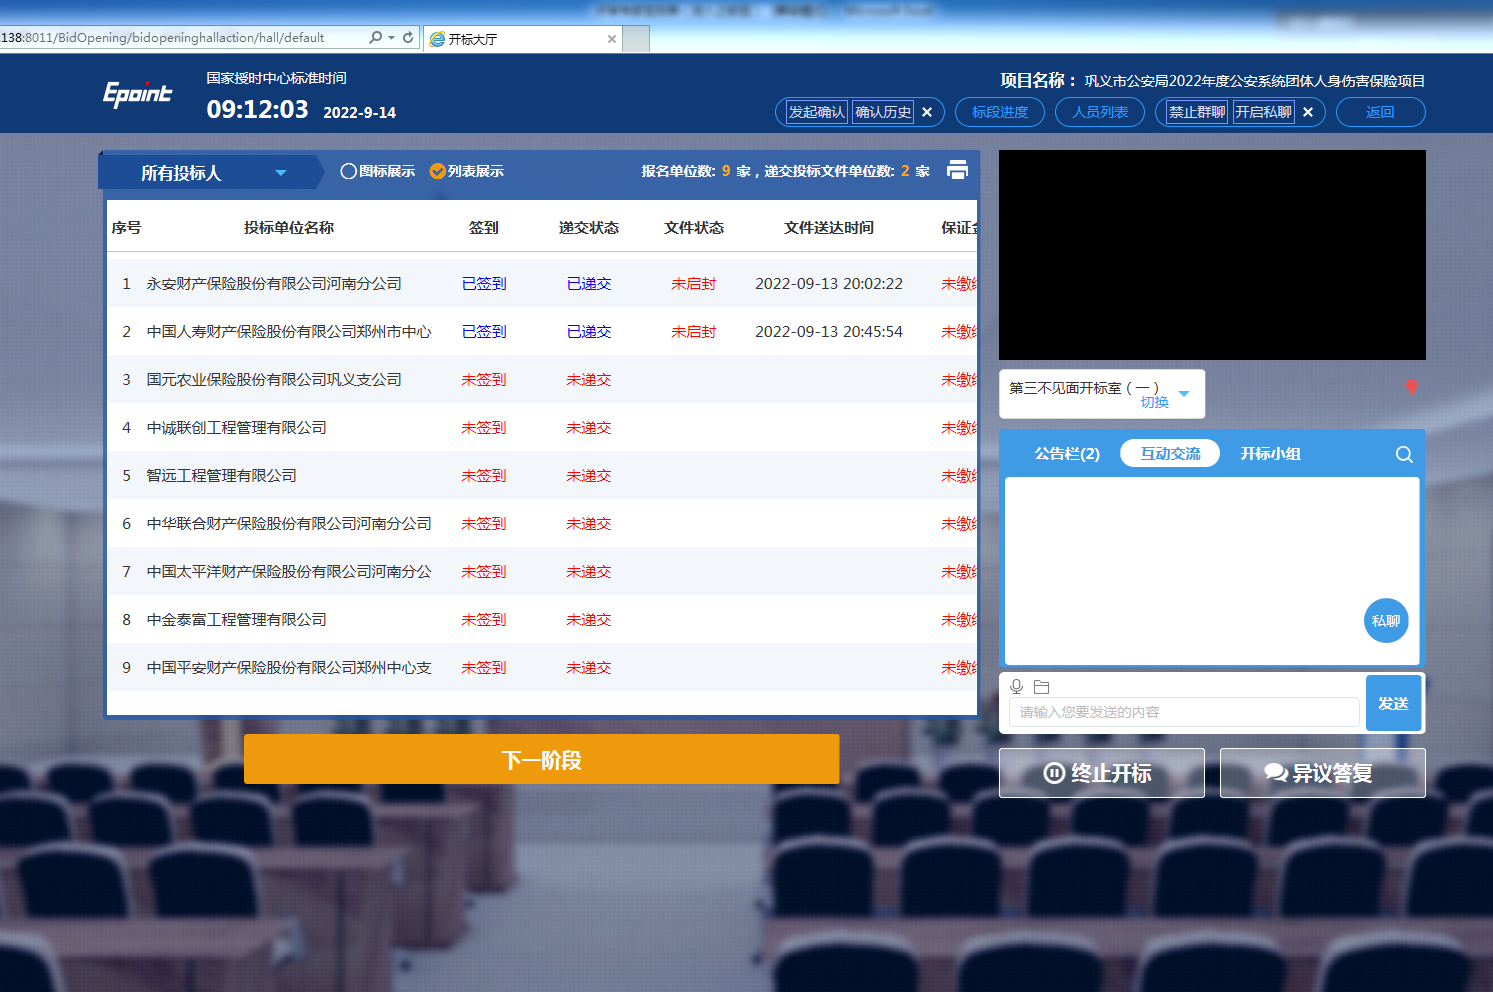Close the 开标大厅 browser tab
1493x992 pixels.
(x=612, y=39)
